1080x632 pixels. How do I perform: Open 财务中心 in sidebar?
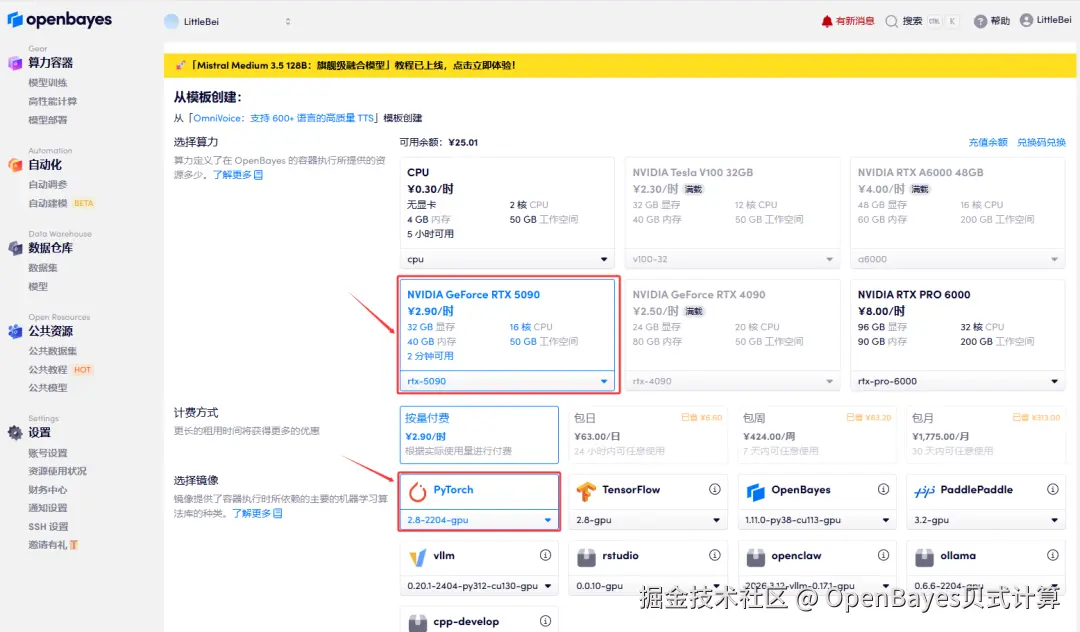[x=48, y=490]
